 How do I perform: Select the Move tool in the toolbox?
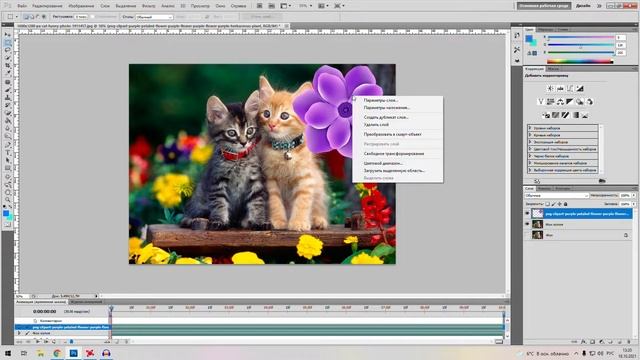click(7, 35)
